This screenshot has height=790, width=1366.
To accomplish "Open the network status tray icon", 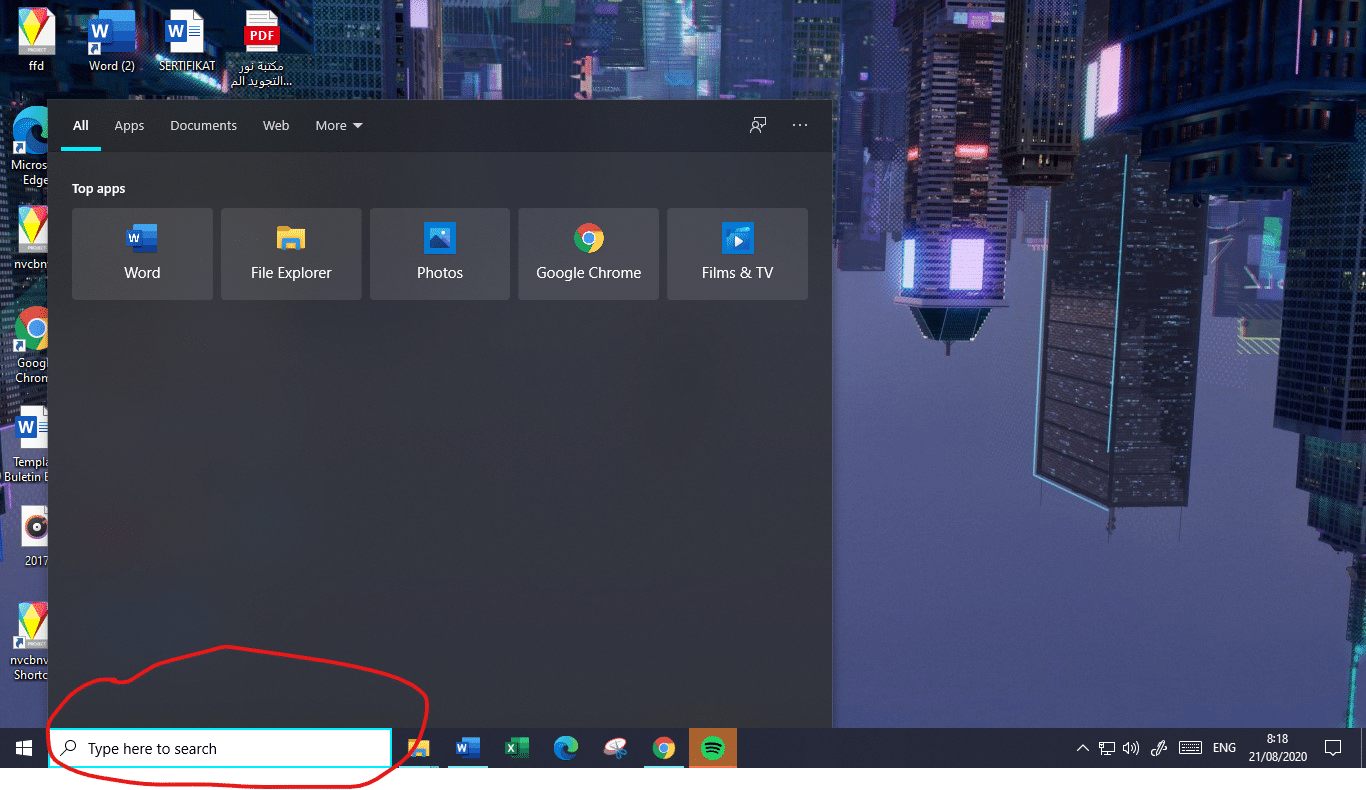I will (x=1107, y=748).
